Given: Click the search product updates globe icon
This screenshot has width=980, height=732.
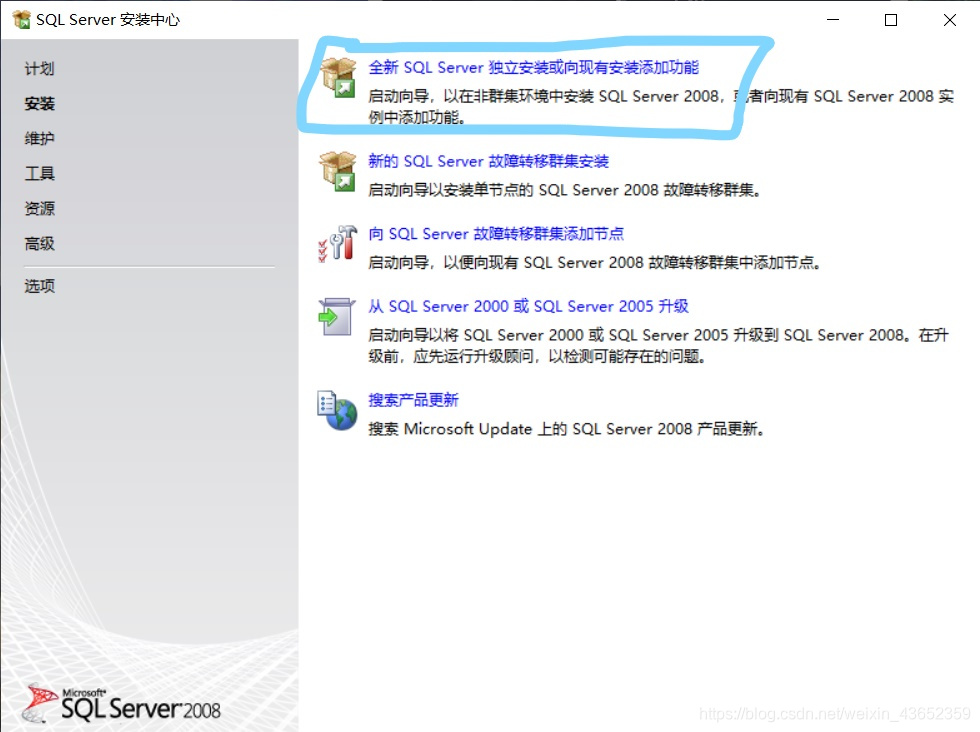Looking at the screenshot, I should (337, 410).
